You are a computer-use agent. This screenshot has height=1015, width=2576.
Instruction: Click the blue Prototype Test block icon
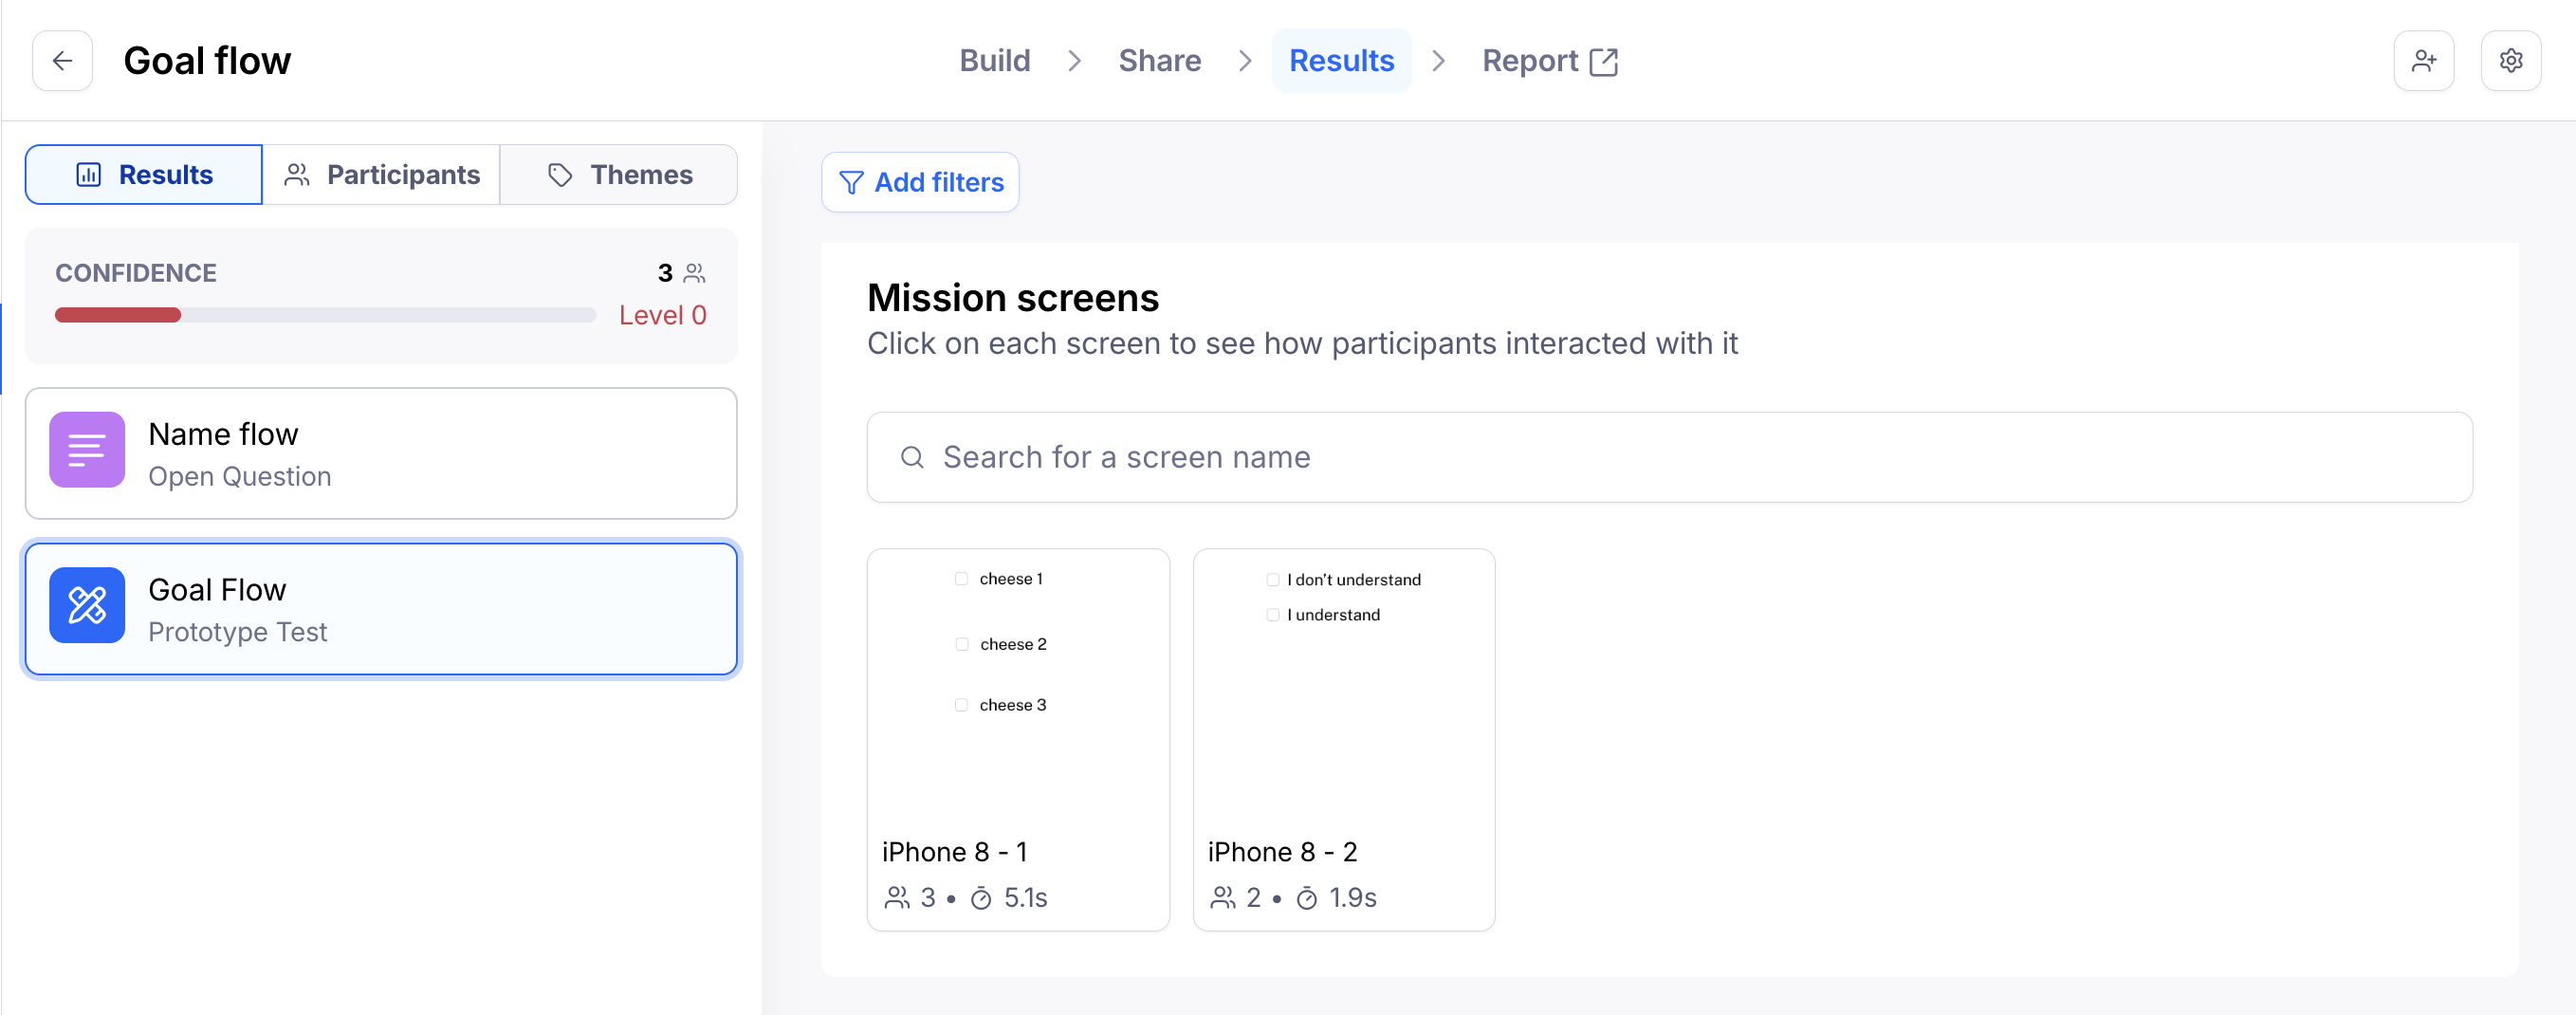(x=87, y=605)
